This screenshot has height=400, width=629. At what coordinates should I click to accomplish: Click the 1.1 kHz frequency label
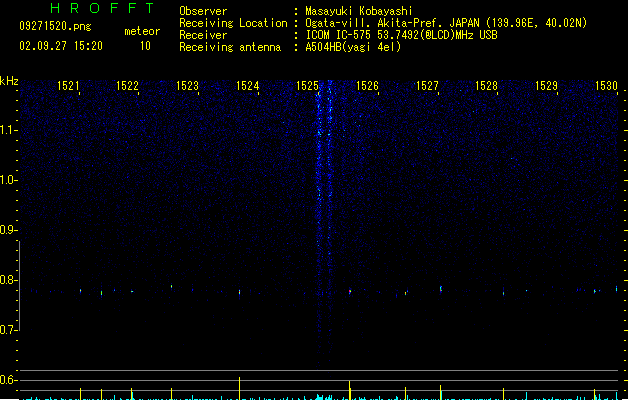coord(8,130)
